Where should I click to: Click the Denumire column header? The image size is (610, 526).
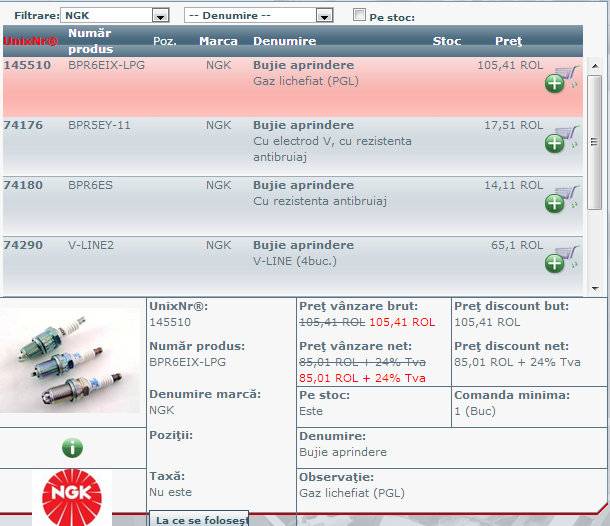pyautogui.click(x=285, y=41)
